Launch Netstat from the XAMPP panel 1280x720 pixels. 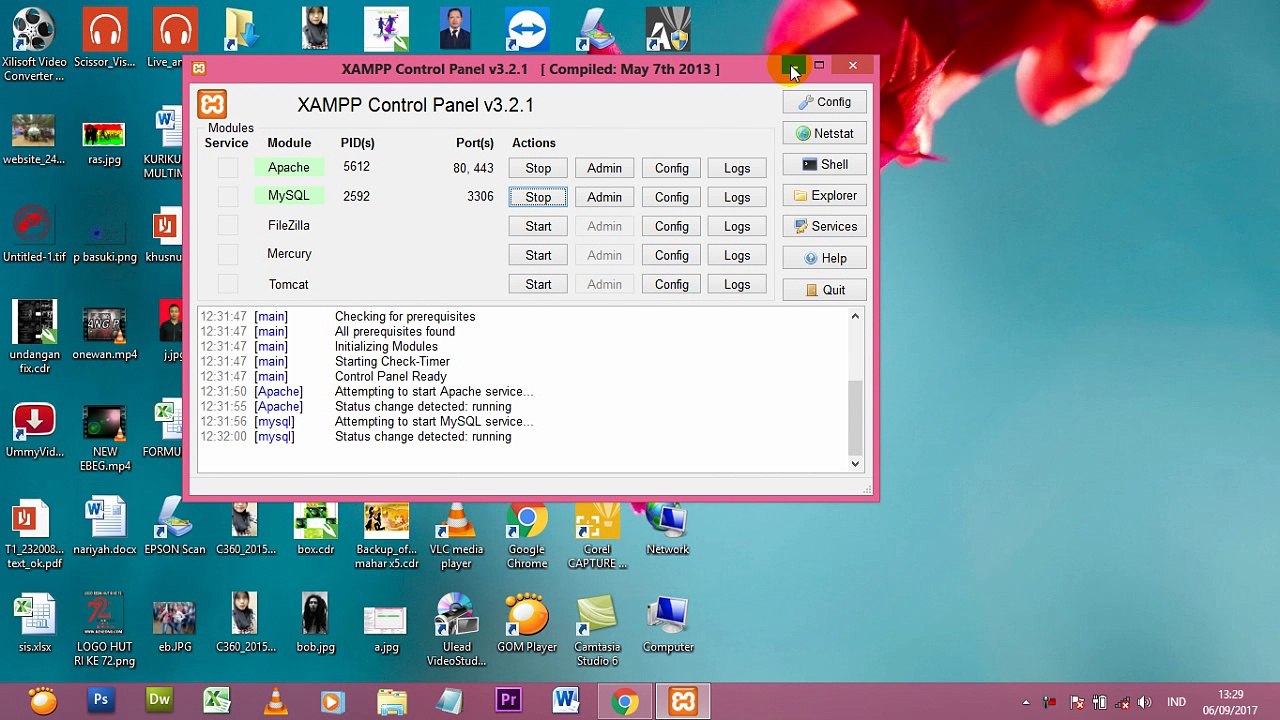824,133
